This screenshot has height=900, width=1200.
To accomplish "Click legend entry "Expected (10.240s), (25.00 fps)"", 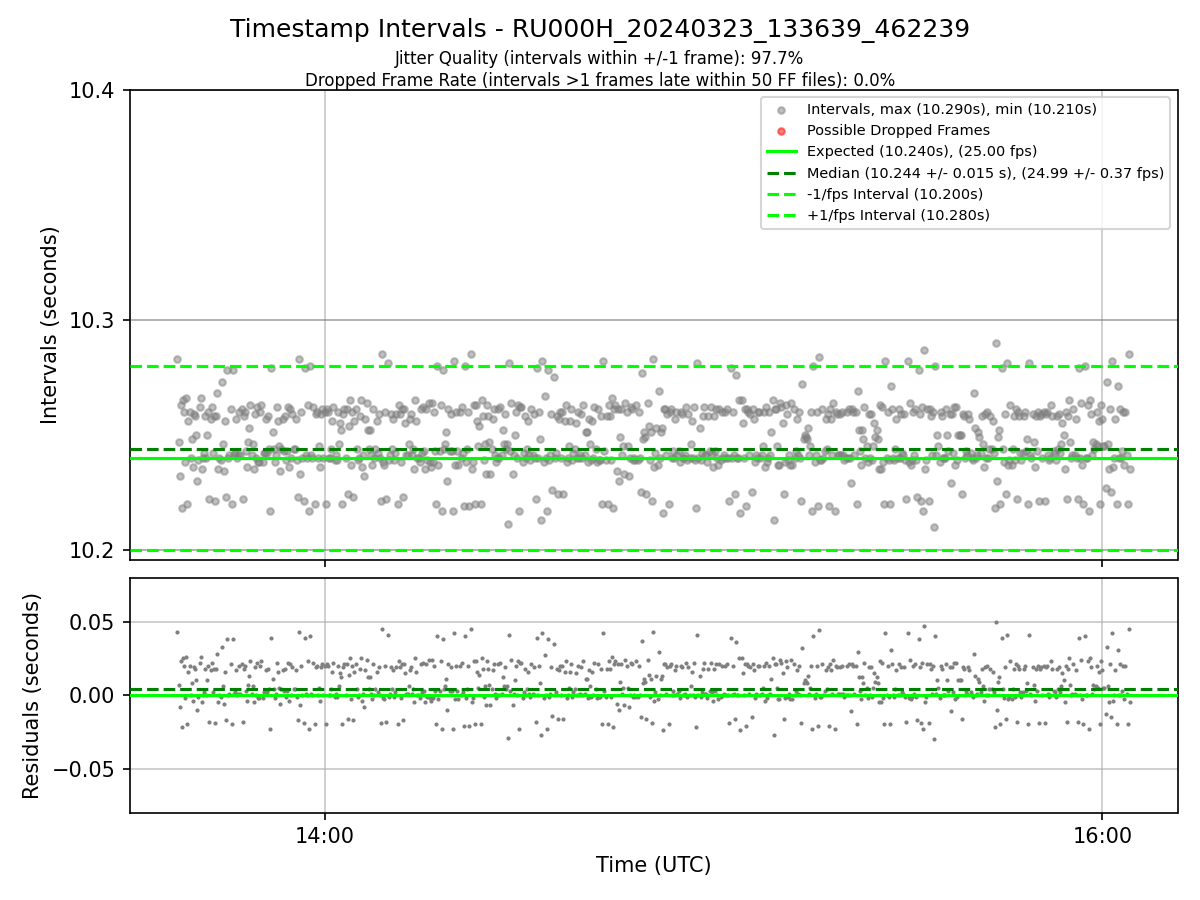I will [922, 151].
